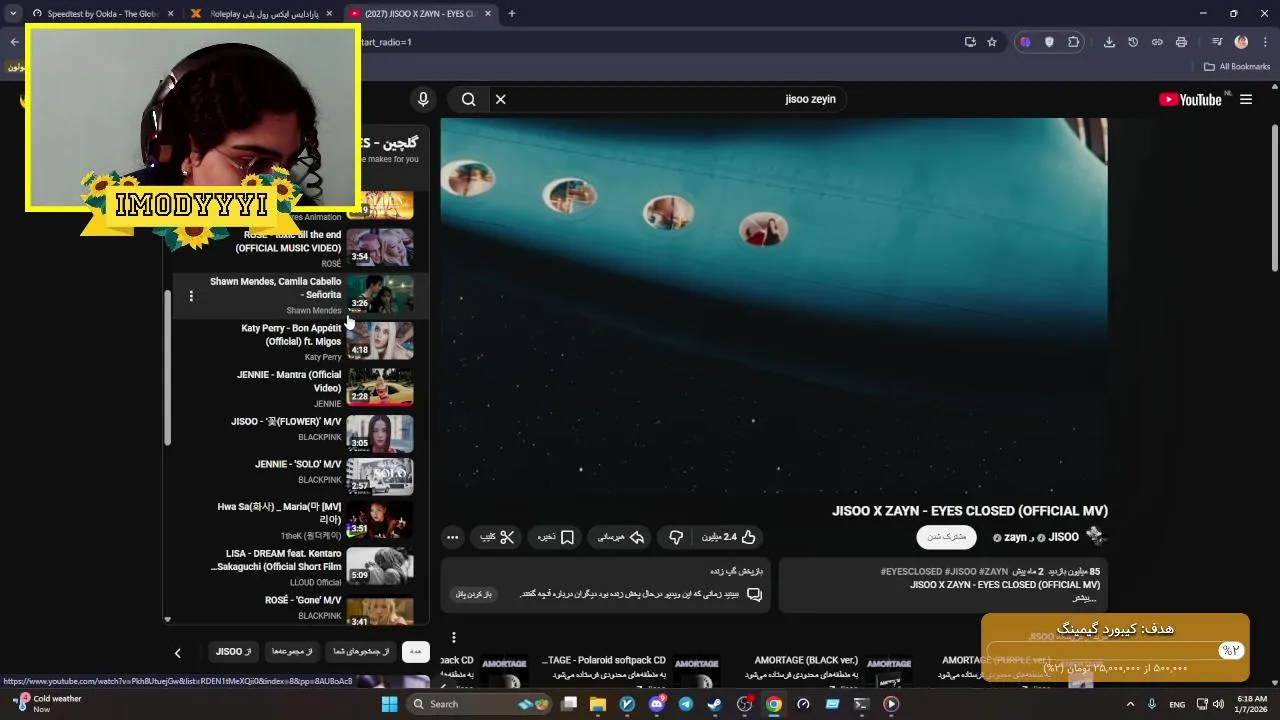The width and height of the screenshot is (1280, 720).
Task: Open the tab search dropdown arrow
Action: point(13,14)
